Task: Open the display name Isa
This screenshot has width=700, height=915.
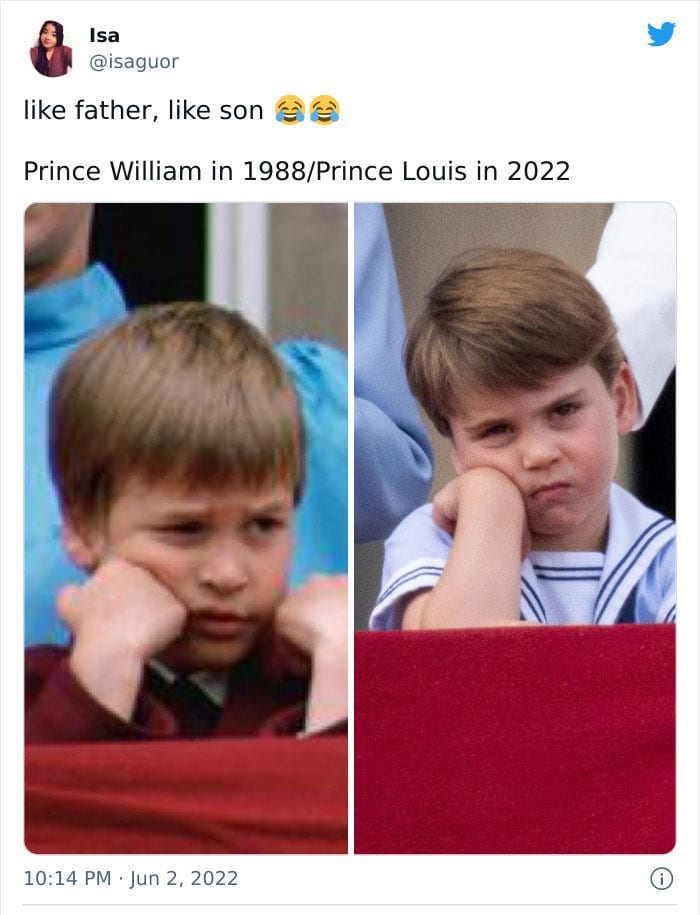Action: tap(104, 35)
